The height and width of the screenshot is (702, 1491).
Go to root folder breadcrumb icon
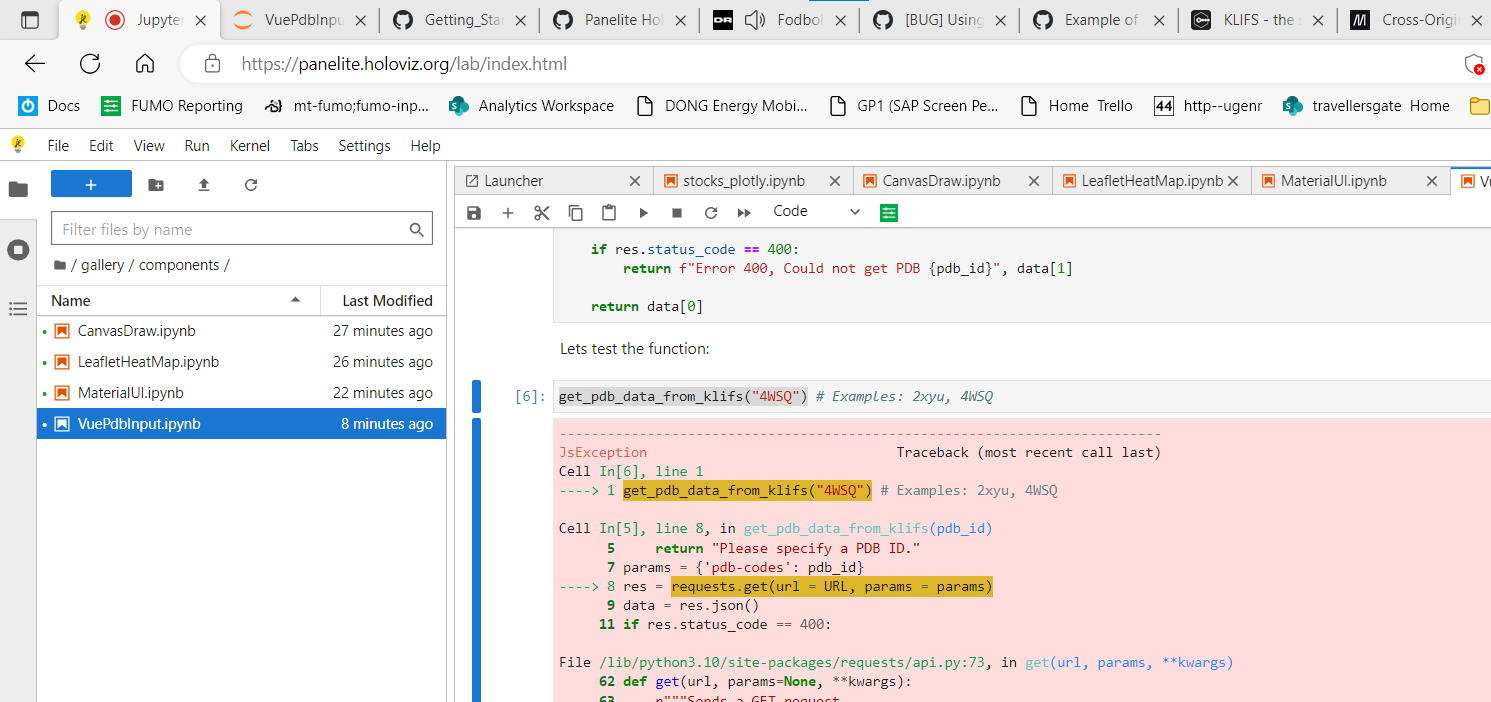pos(60,266)
